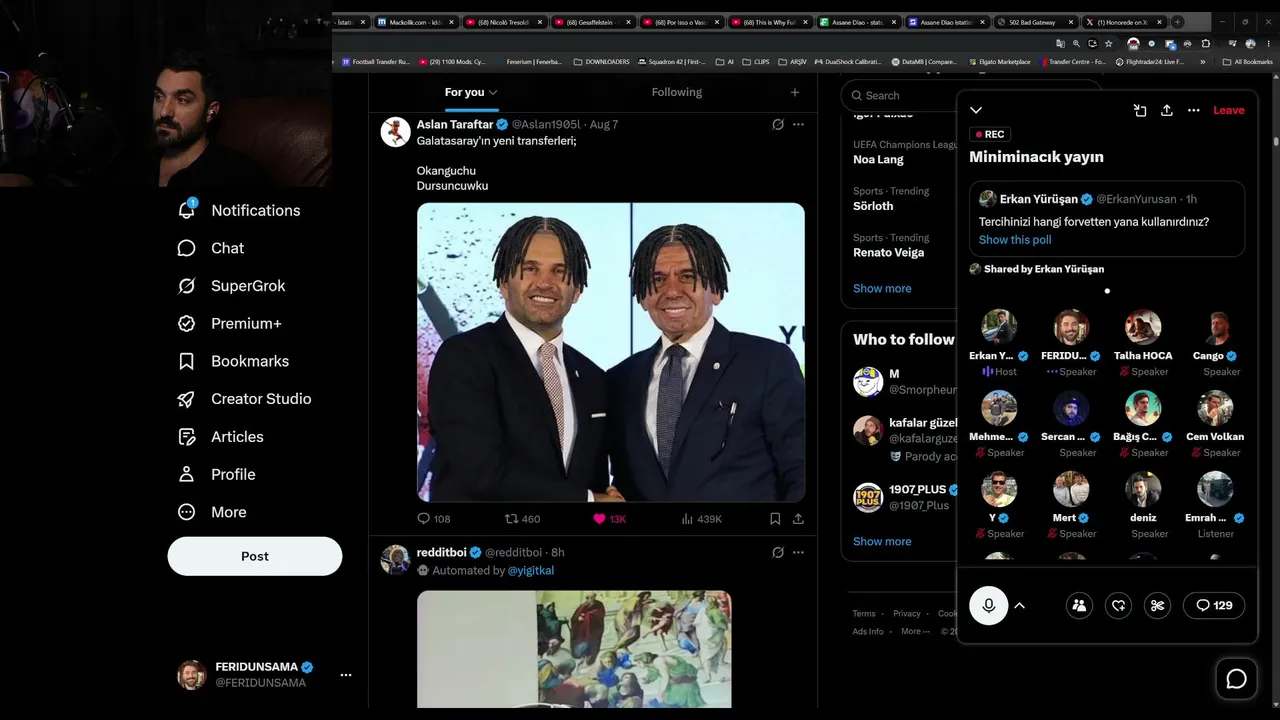Open more options for the Aslan Taraftar post
This screenshot has height=720, width=1280.
pos(798,124)
